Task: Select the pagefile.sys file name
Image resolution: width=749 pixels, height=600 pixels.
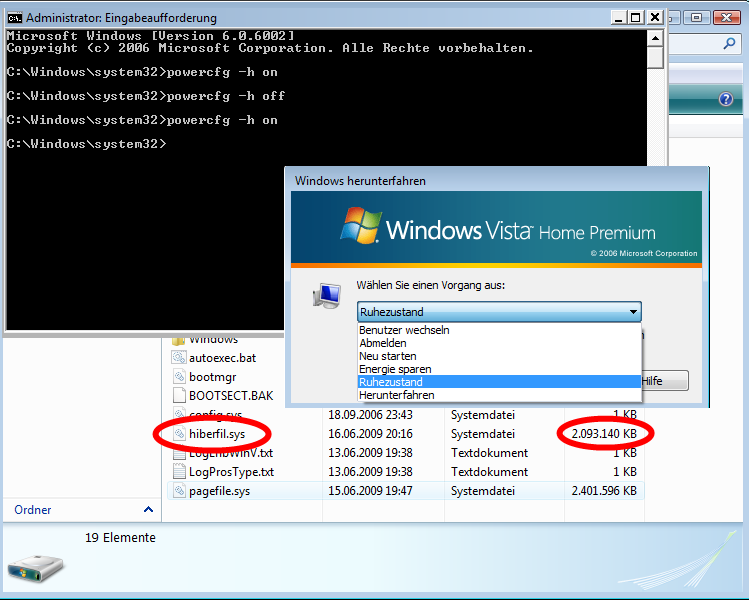Action: pyautogui.click(x=219, y=491)
